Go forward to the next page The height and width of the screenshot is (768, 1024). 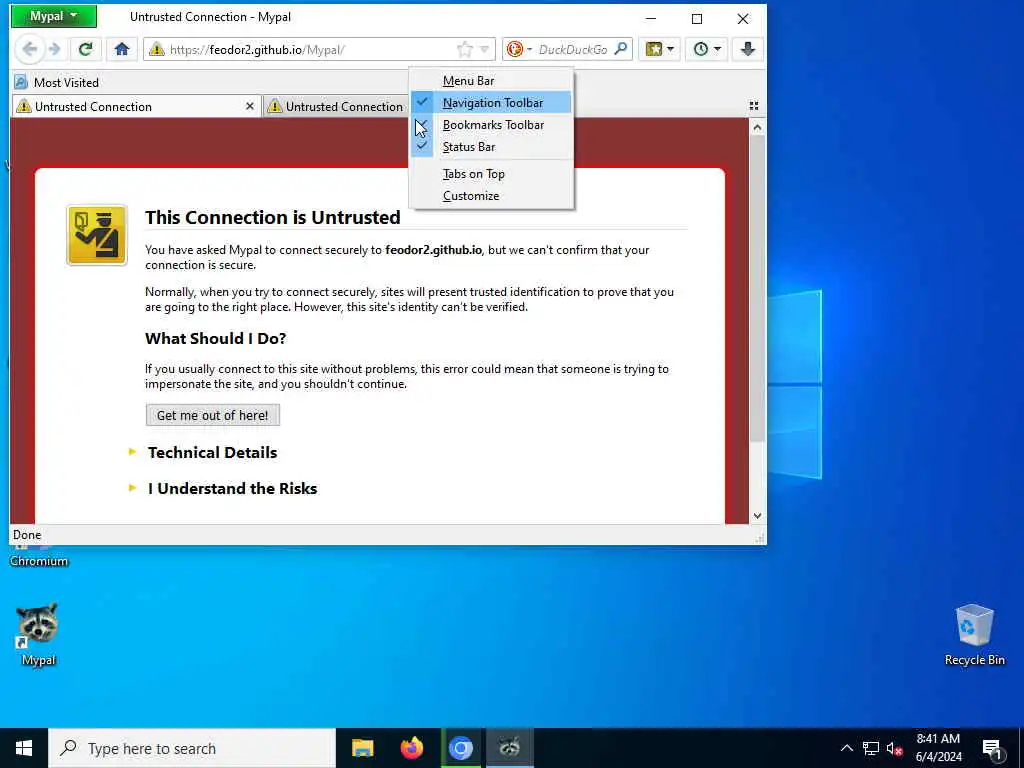[55, 49]
